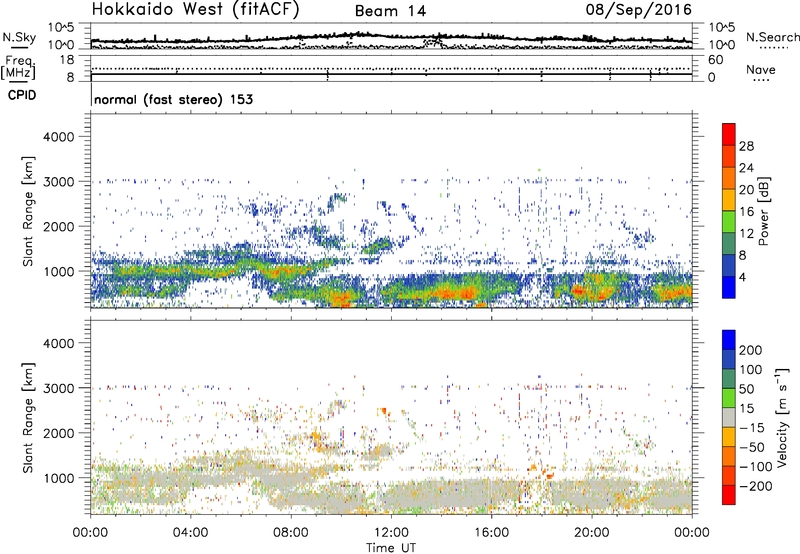Click "1000" on the power panel's range axis
The image size is (800, 554).
click(x=59, y=271)
